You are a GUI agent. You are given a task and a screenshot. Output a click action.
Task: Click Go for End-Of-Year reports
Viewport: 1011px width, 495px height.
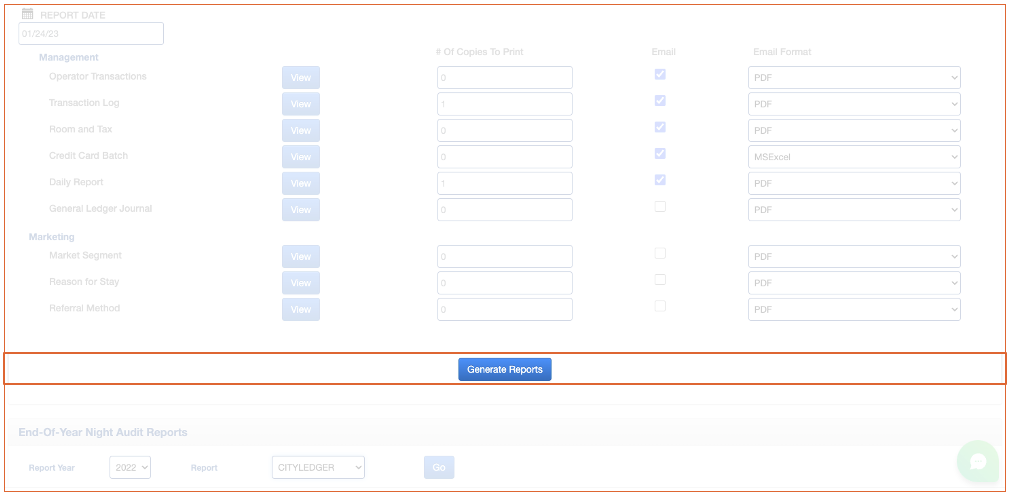(438, 467)
